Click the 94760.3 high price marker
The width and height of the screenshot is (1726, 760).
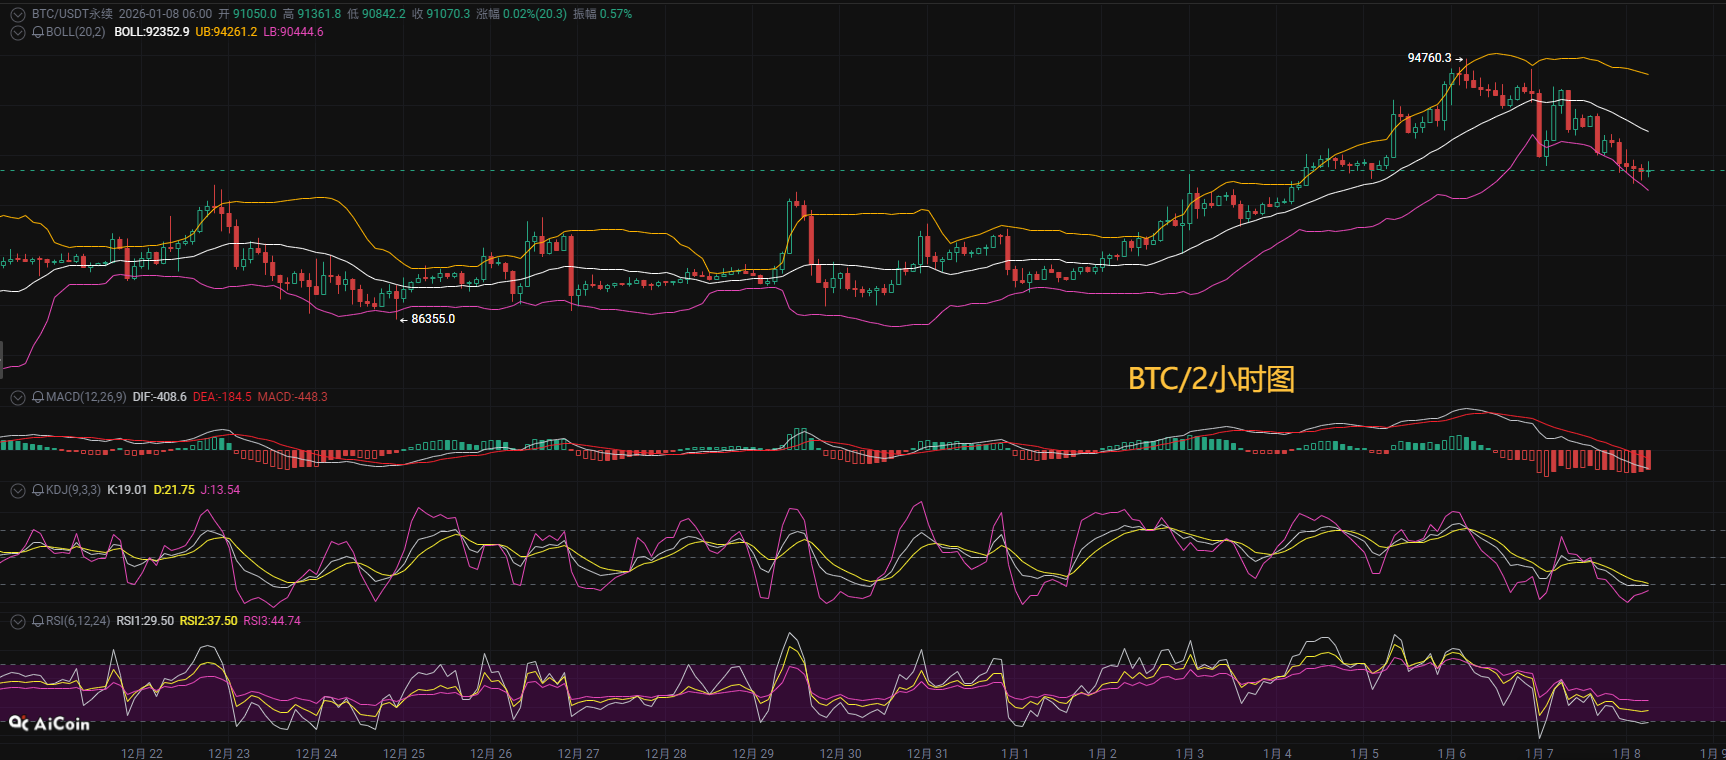pos(1429,58)
